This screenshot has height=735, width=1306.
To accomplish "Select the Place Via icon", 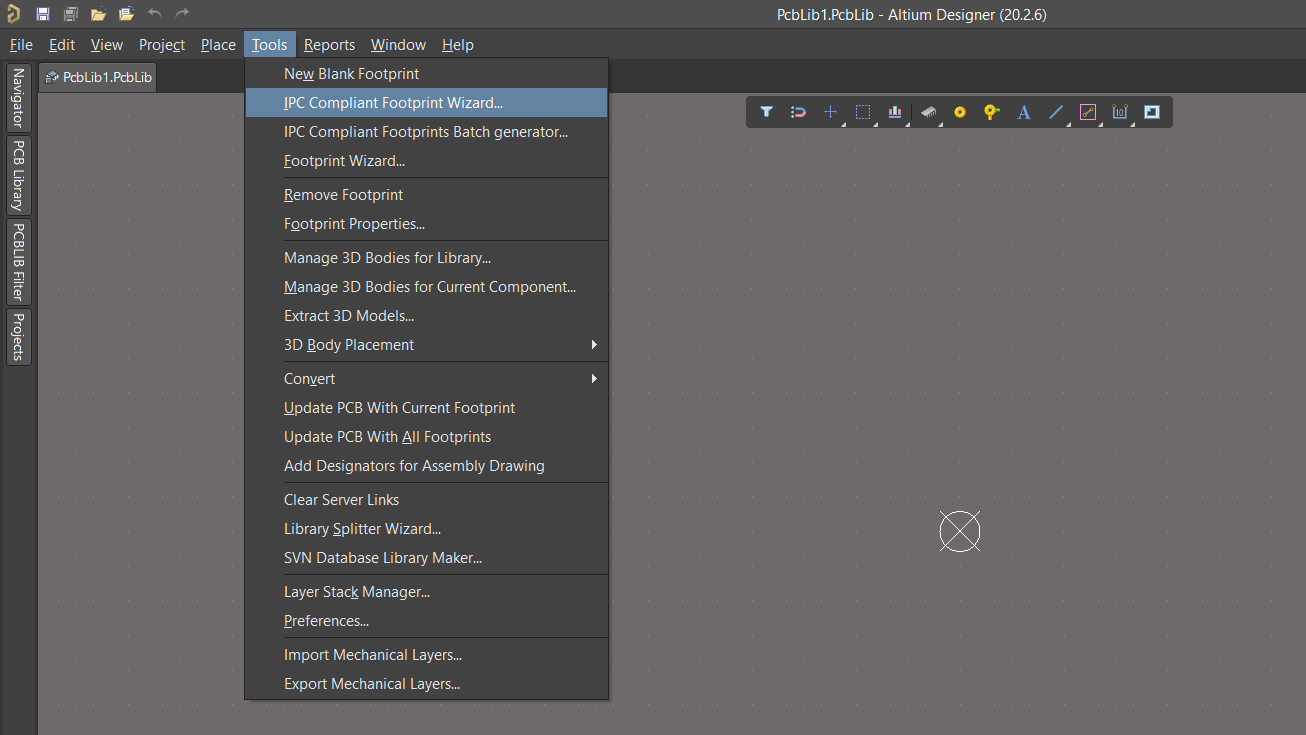I will pyautogui.click(x=991, y=112).
